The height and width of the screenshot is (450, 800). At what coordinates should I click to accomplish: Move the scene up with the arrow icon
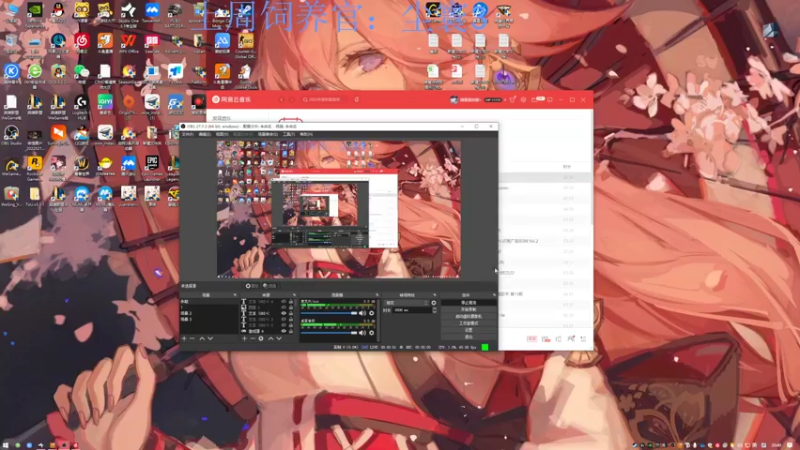click(202, 338)
